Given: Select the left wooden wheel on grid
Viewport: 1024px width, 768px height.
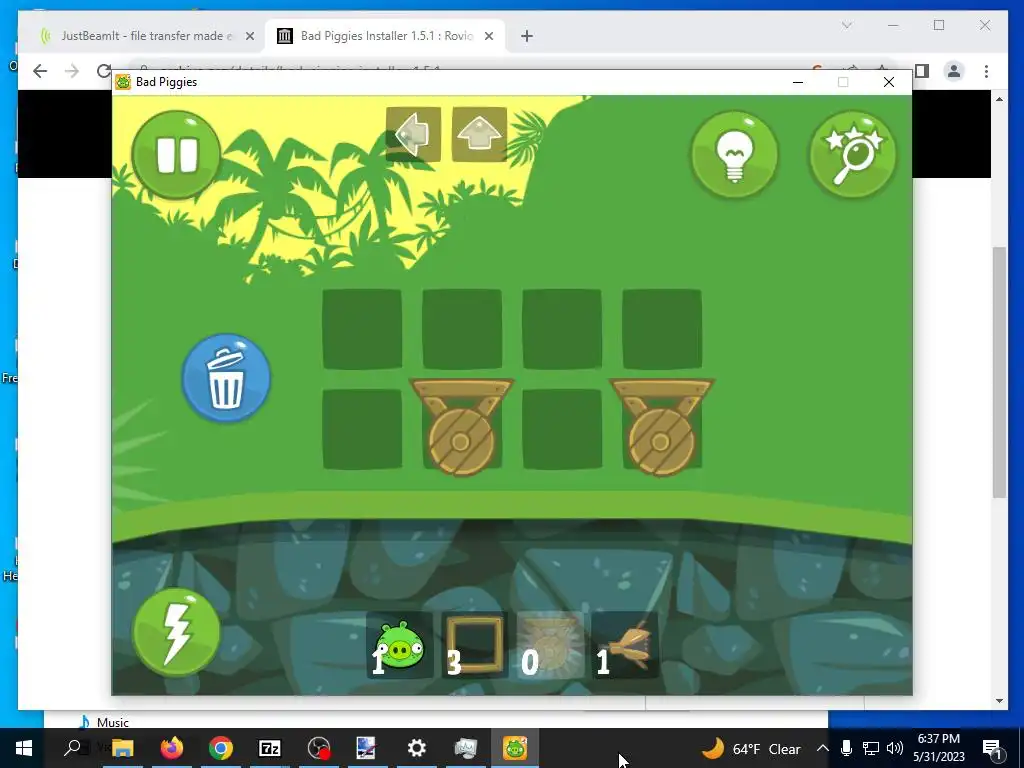Looking at the screenshot, I should coord(462,428).
